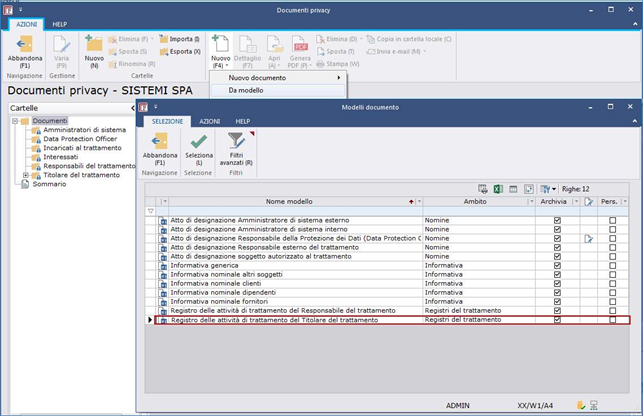Click network status icon in status bar
The image size is (643, 416).
pos(593,405)
